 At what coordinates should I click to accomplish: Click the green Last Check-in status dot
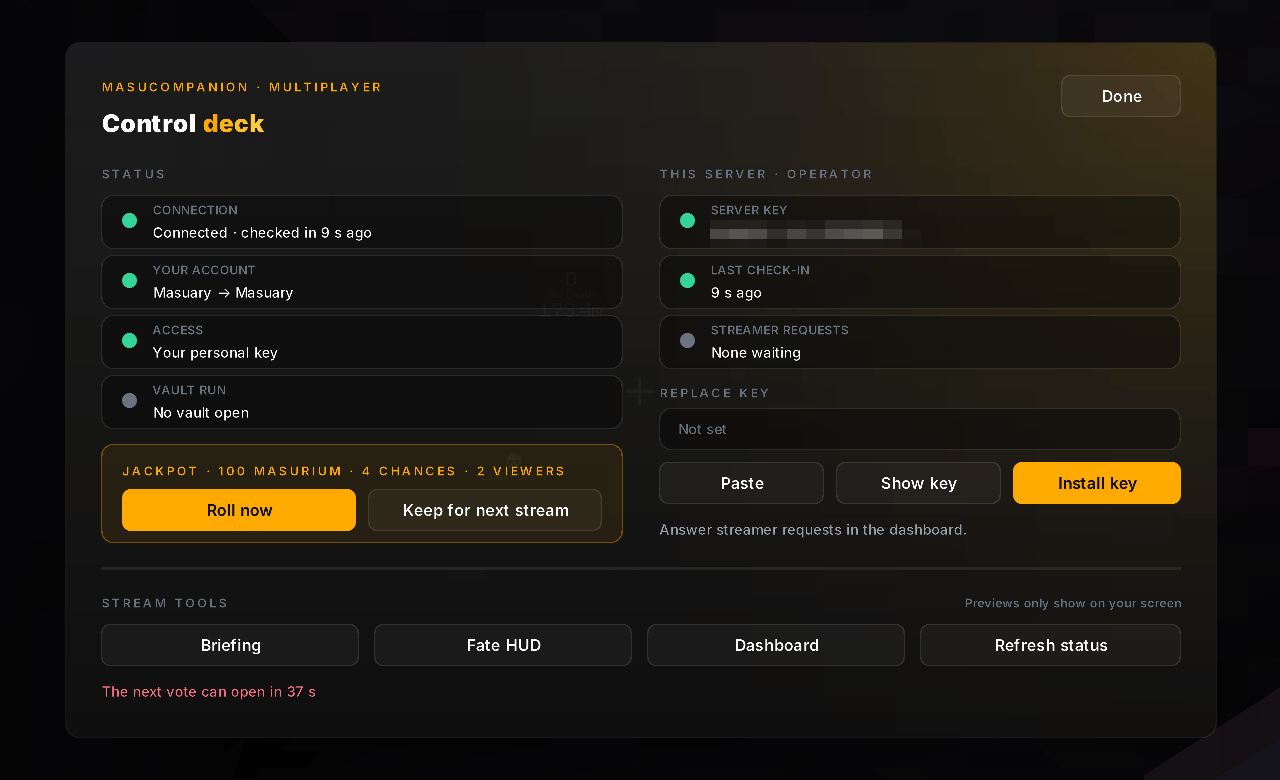coord(687,281)
